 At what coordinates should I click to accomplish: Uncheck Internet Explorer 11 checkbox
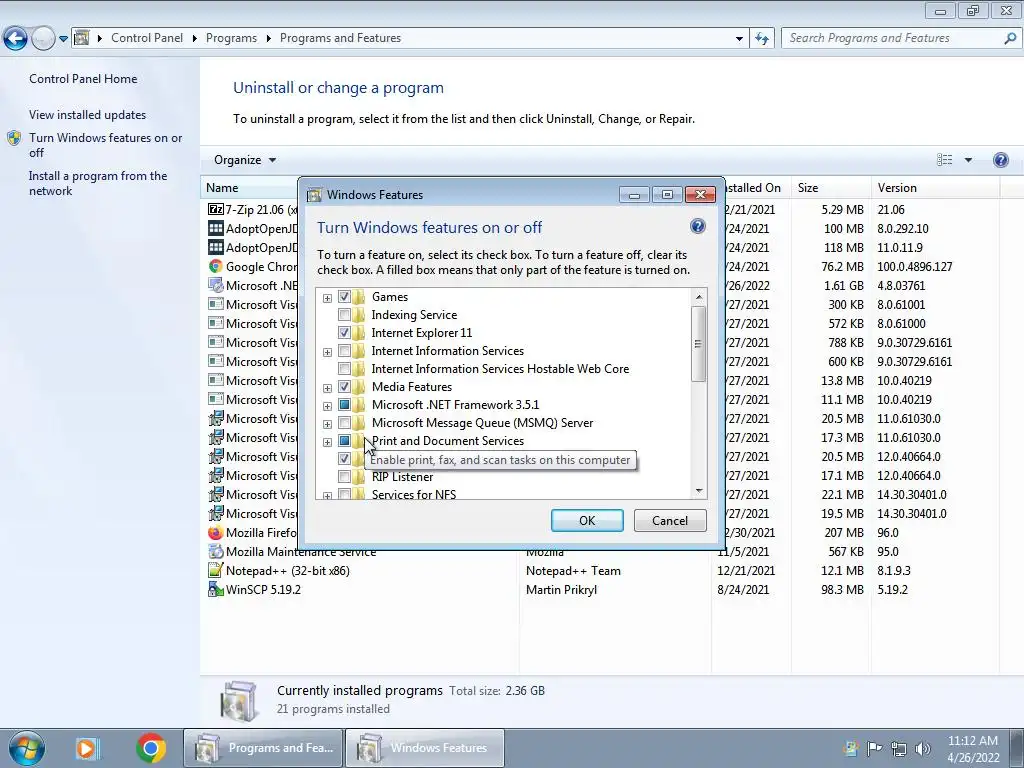coord(344,333)
